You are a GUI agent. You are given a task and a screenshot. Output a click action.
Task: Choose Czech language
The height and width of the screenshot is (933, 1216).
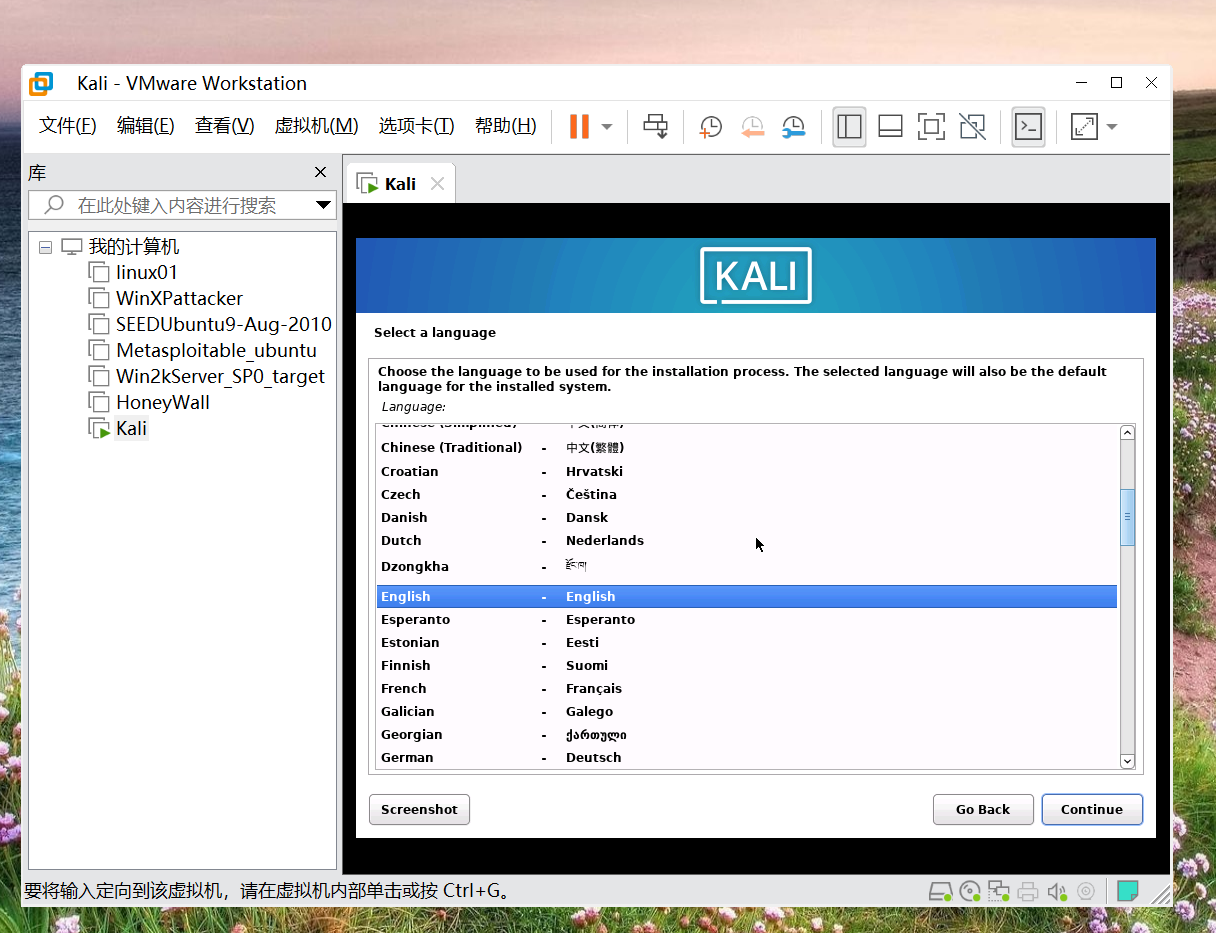coord(746,494)
